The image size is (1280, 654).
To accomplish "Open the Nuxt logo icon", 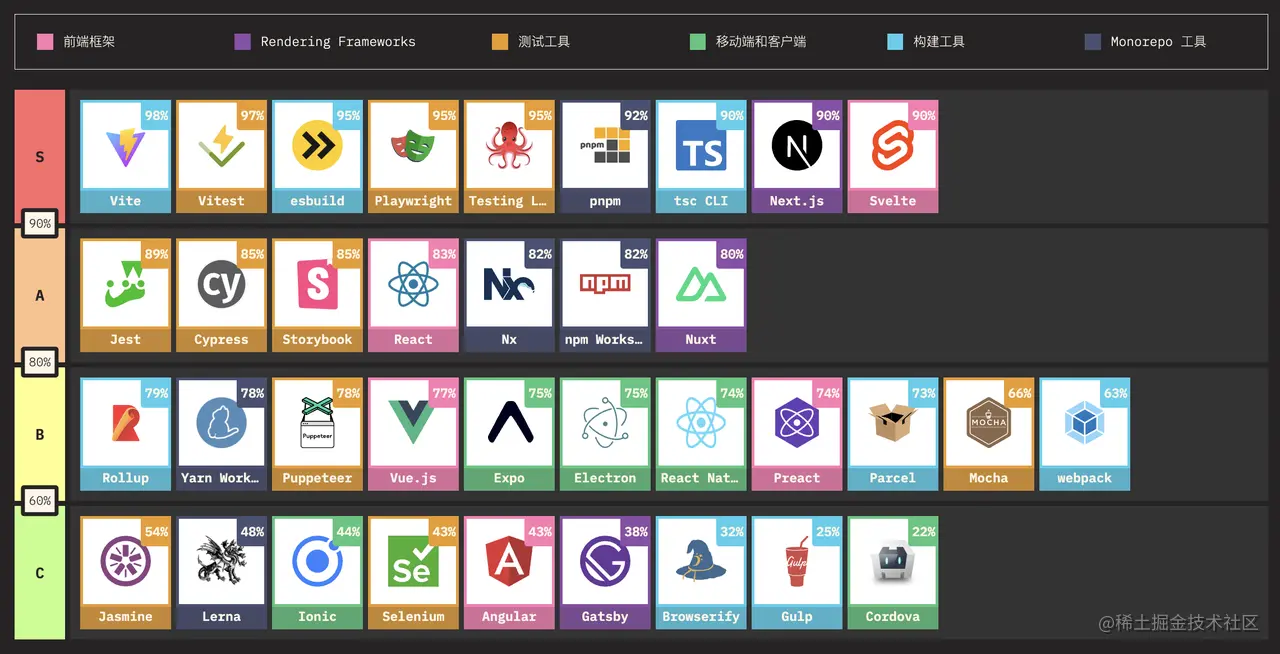I will point(701,286).
